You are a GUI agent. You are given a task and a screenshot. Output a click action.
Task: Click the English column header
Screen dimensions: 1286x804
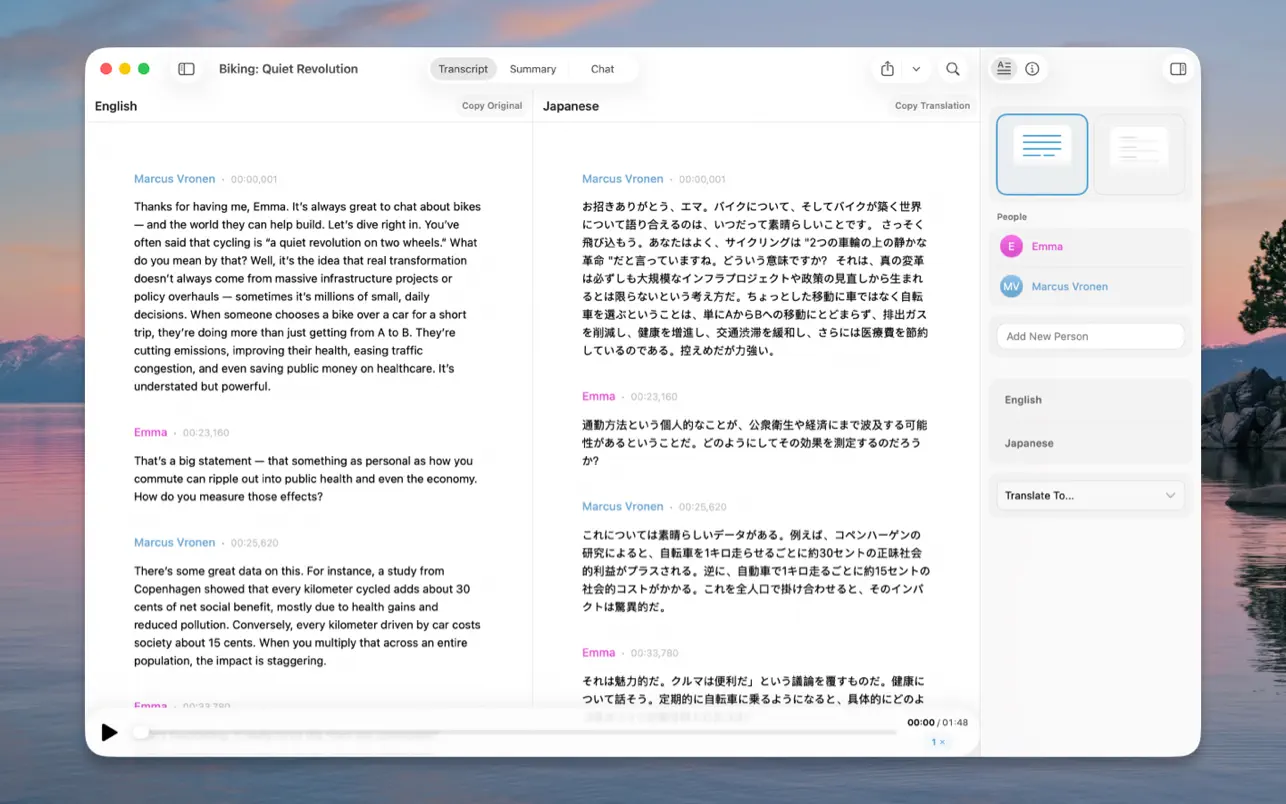click(x=116, y=106)
